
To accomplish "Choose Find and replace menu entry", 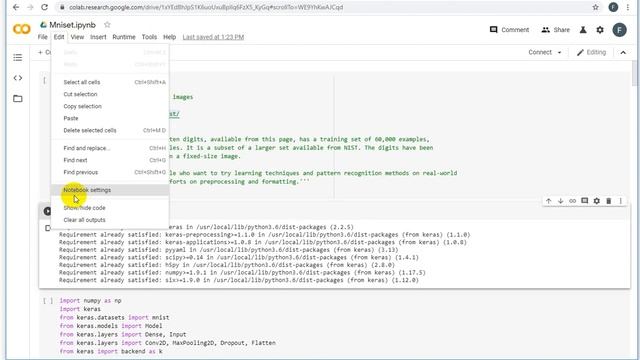I will coord(110,148).
